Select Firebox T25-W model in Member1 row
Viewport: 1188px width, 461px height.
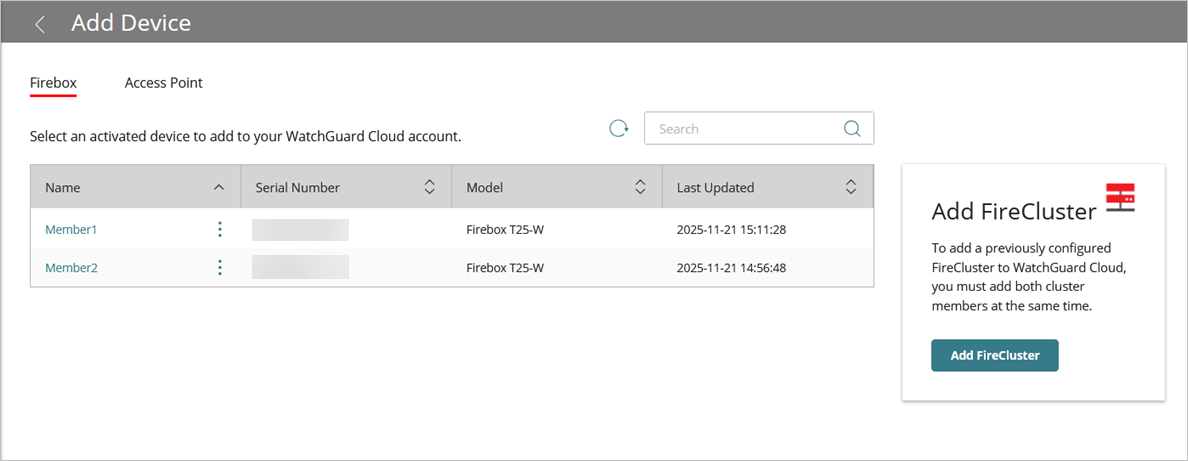[x=505, y=229]
